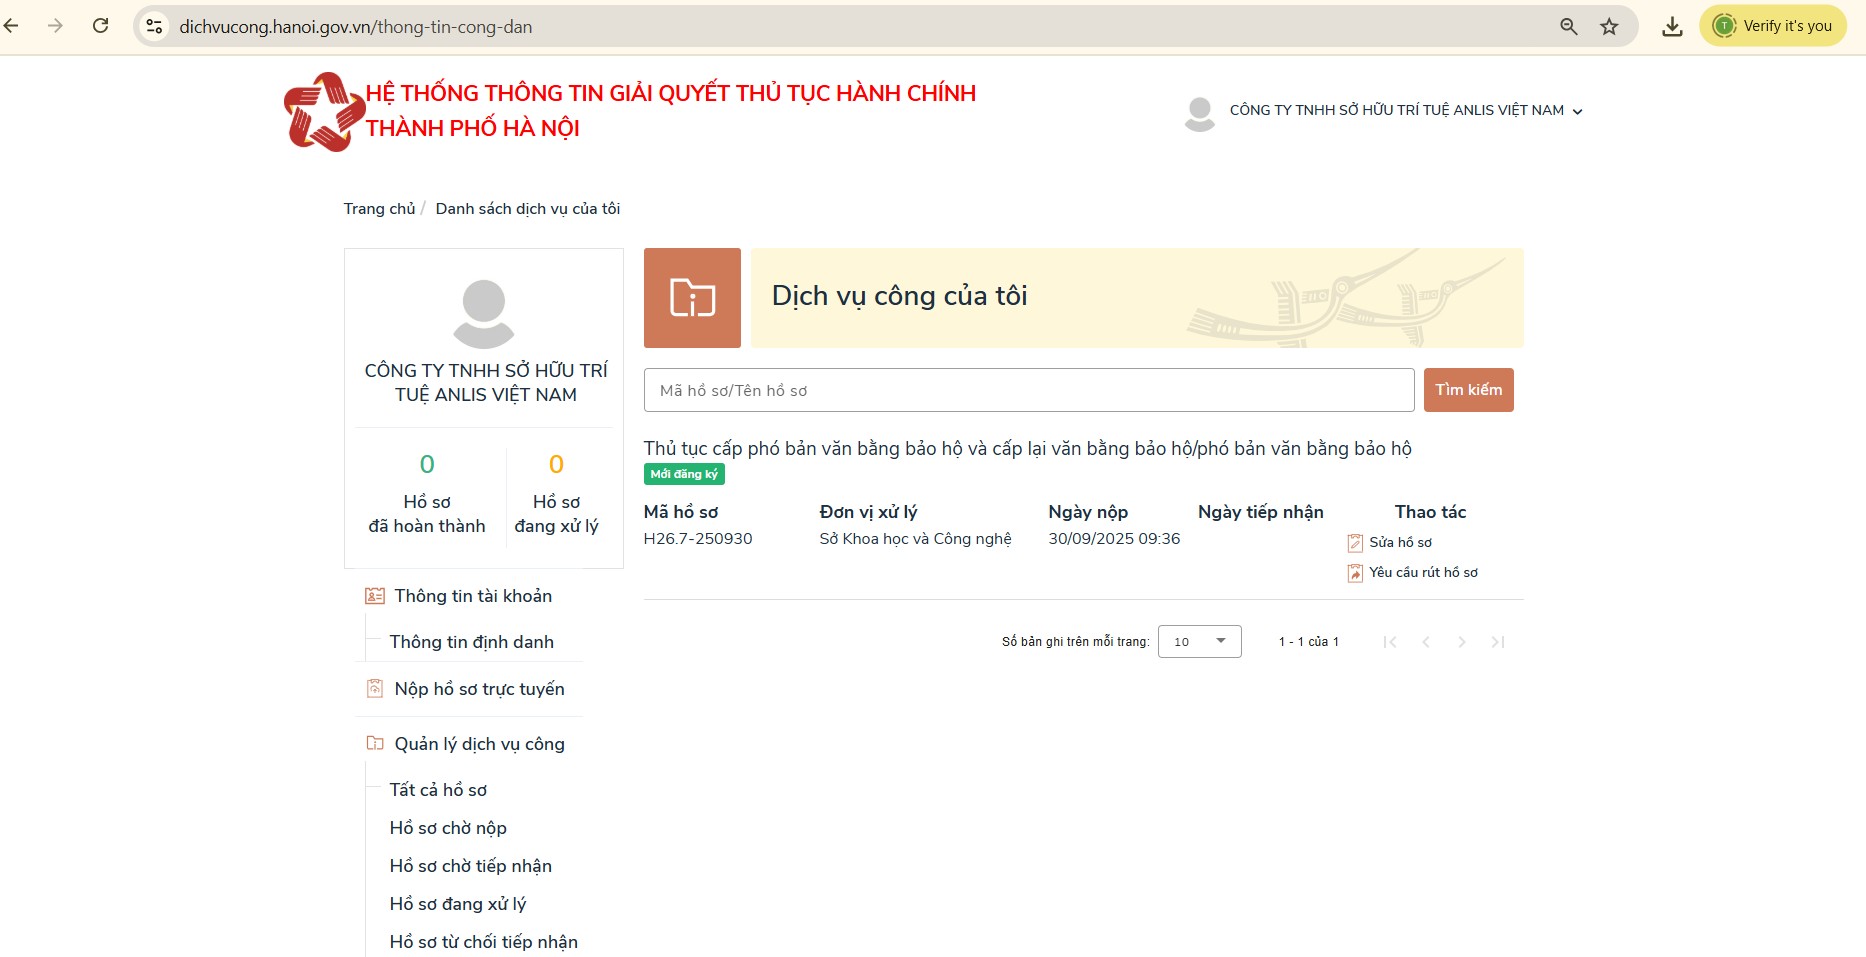Viewport: 1866px width, 957px height.
Task: Click the site information icon in address bar
Action: [154, 27]
